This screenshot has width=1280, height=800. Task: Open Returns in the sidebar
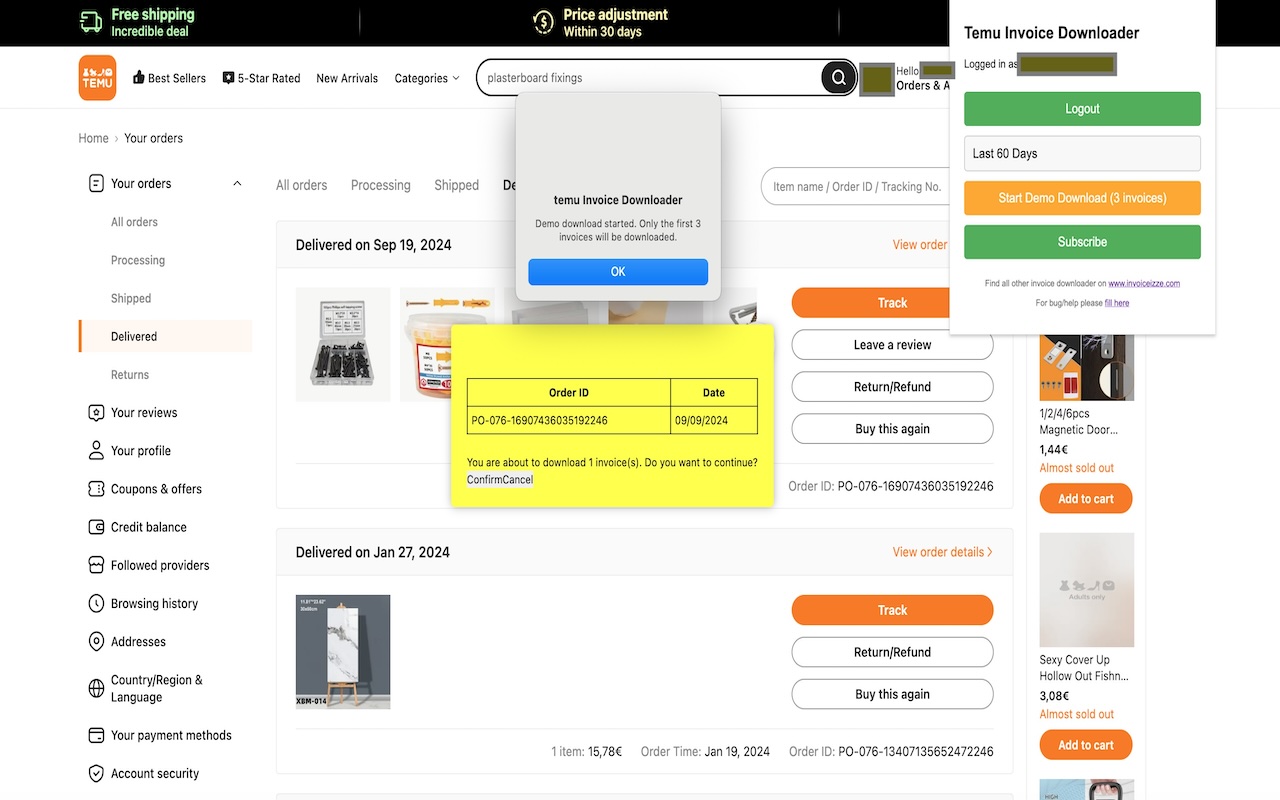pyautogui.click(x=130, y=374)
